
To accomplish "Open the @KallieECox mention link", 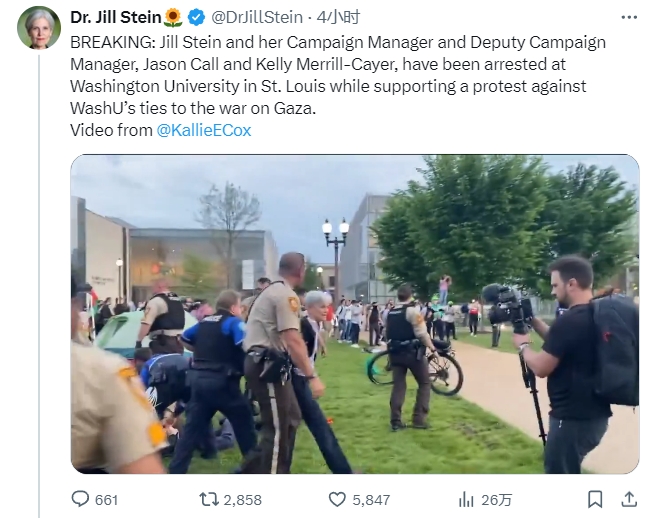I will click(x=205, y=130).
